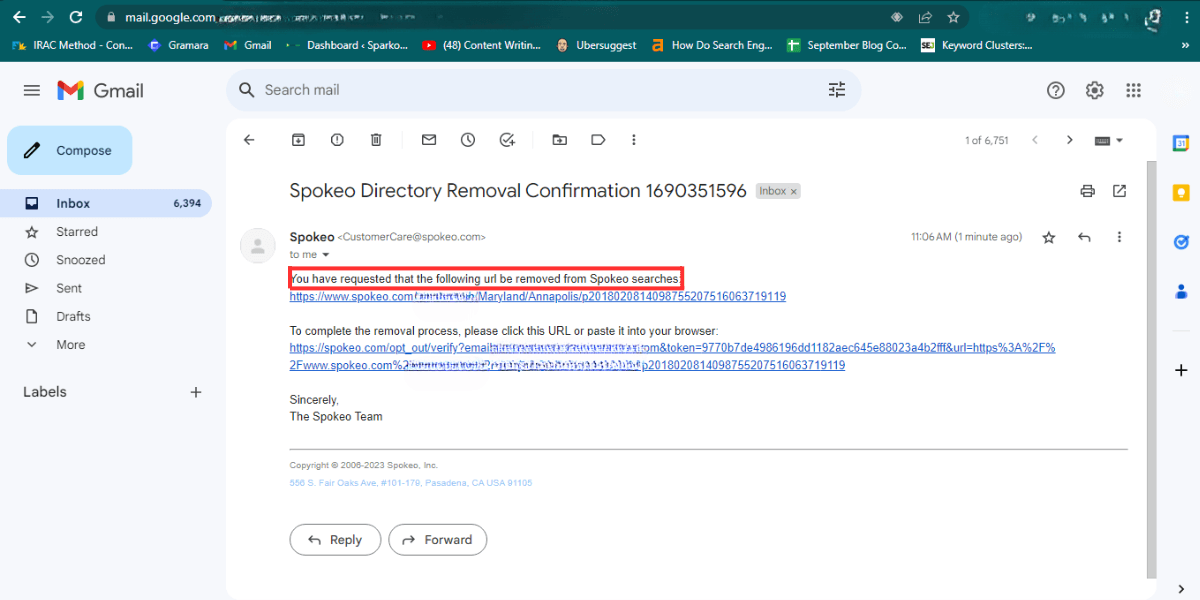Open the IRAC Method bookmark

point(72,45)
